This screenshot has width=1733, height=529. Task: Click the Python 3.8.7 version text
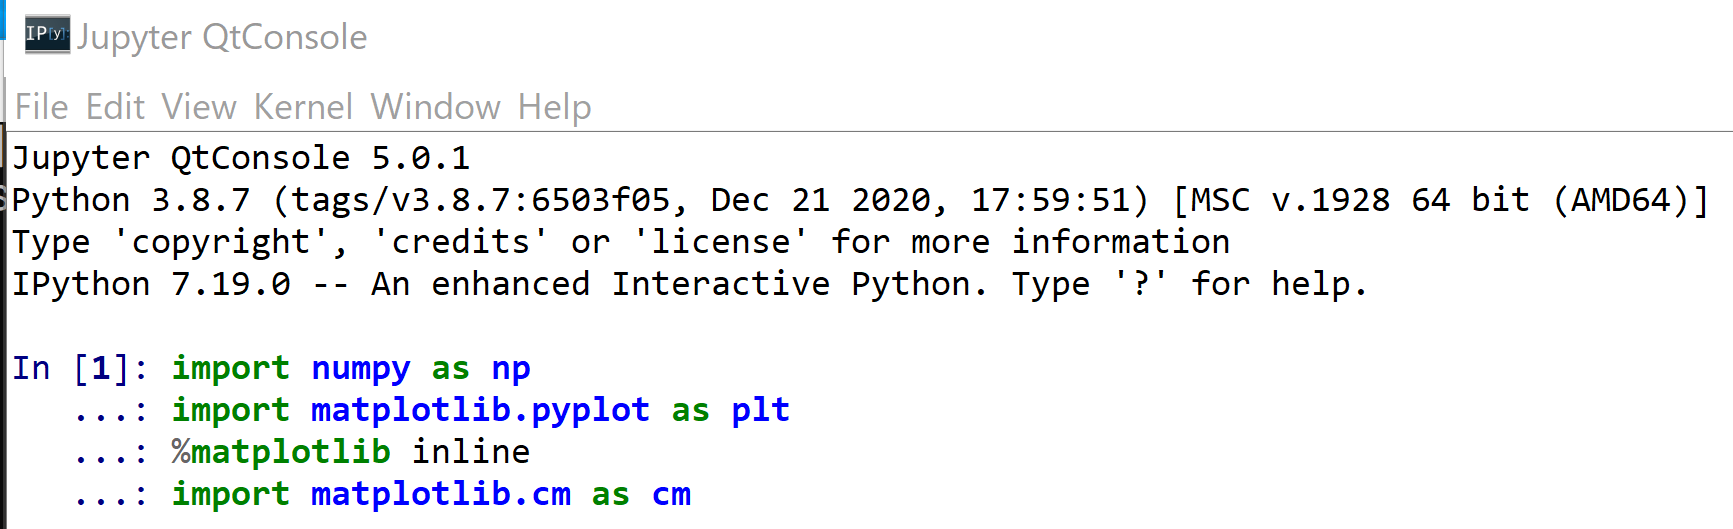(130, 201)
